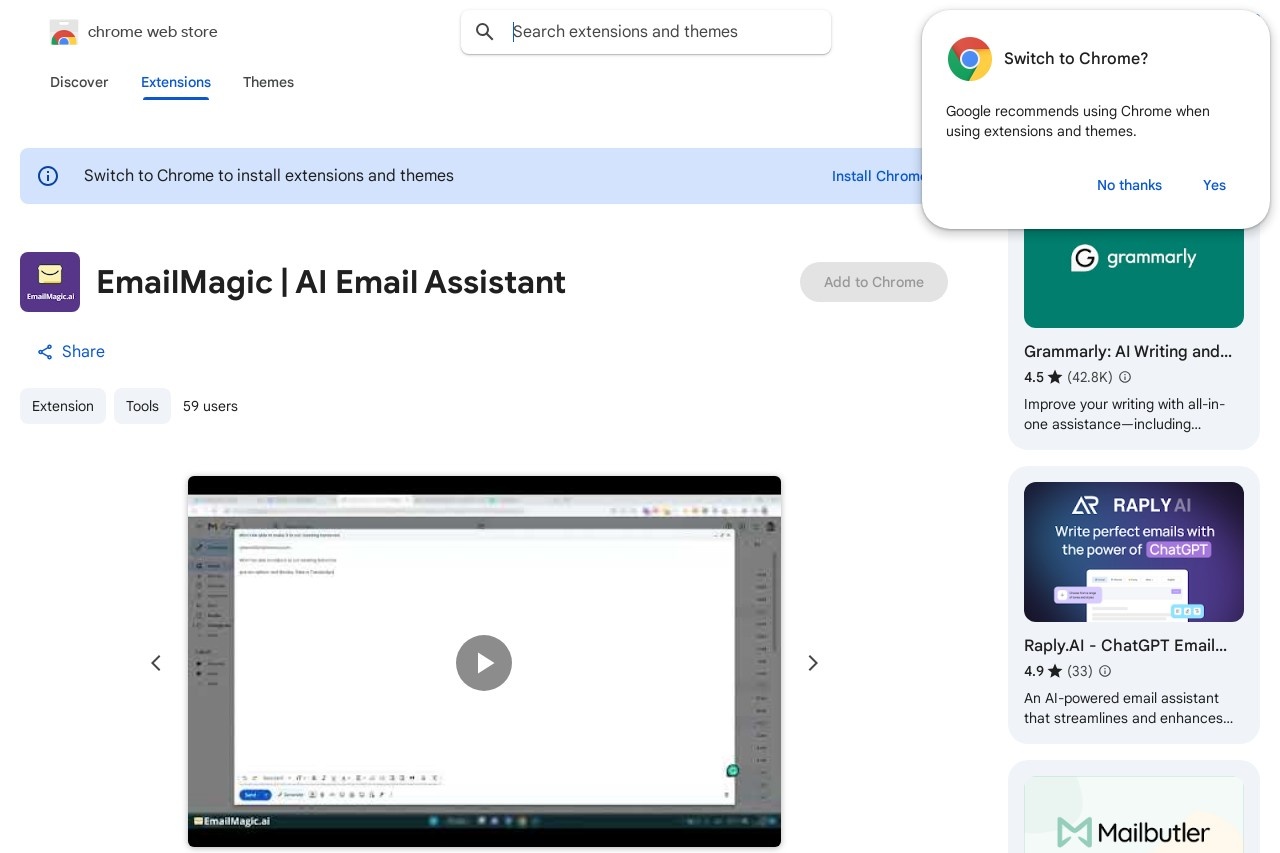Screen dimensions: 1280x853
Task: Play the EmailMagic demo video
Action: [484, 663]
